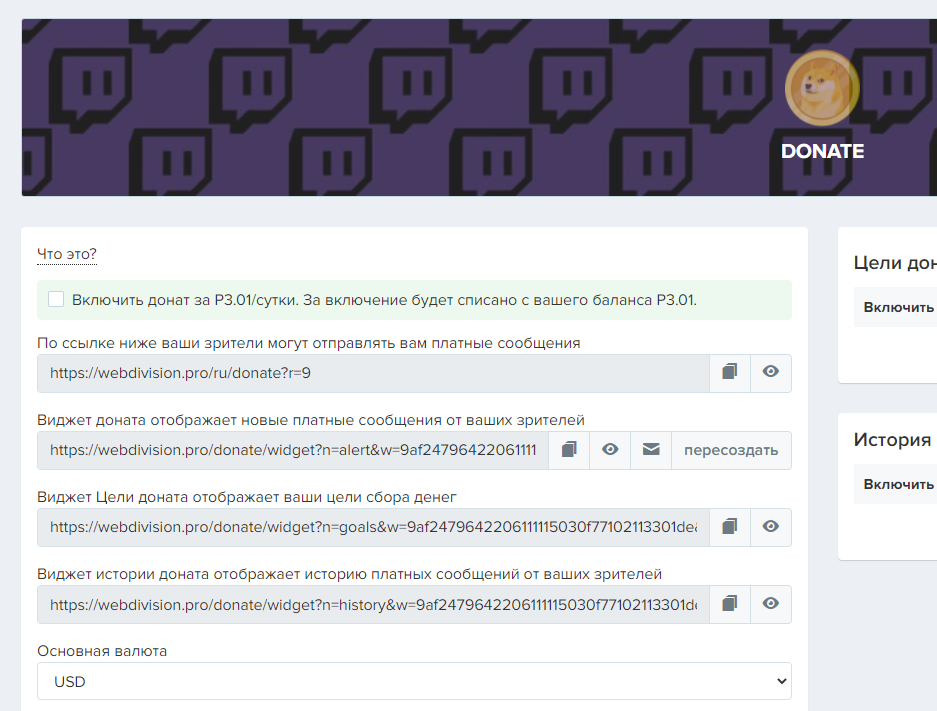937x711 pixels.
Task: Copy the alert widget URL
Action: click(x=569, y=450)
